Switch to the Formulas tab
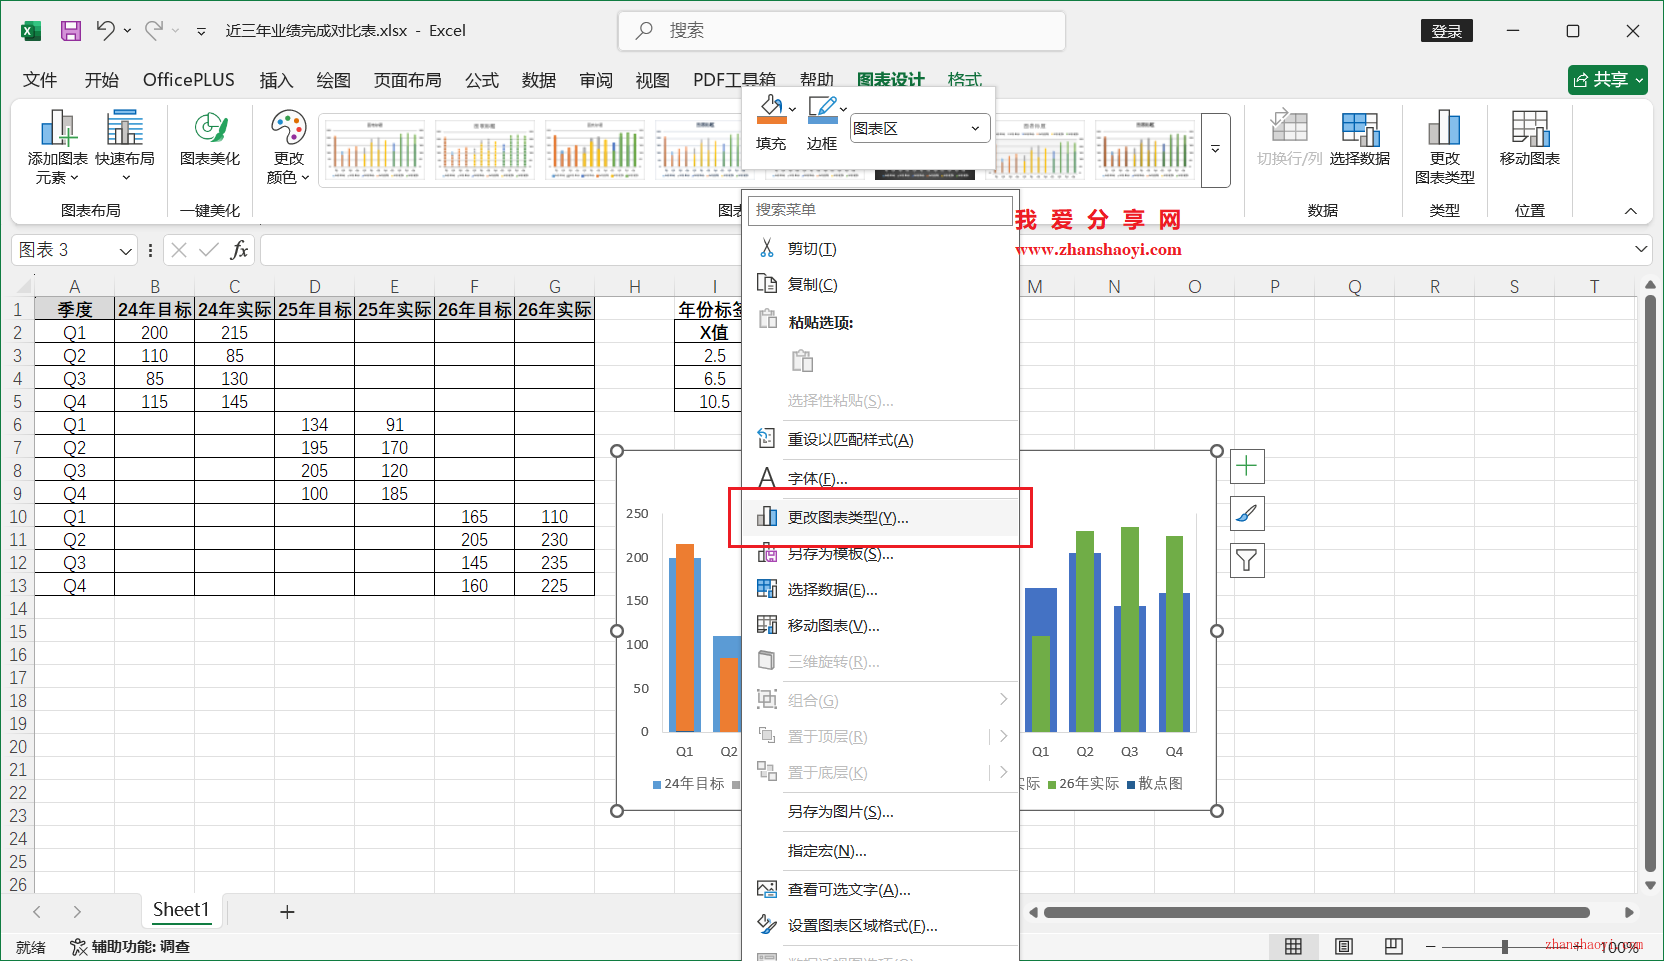 481,80
